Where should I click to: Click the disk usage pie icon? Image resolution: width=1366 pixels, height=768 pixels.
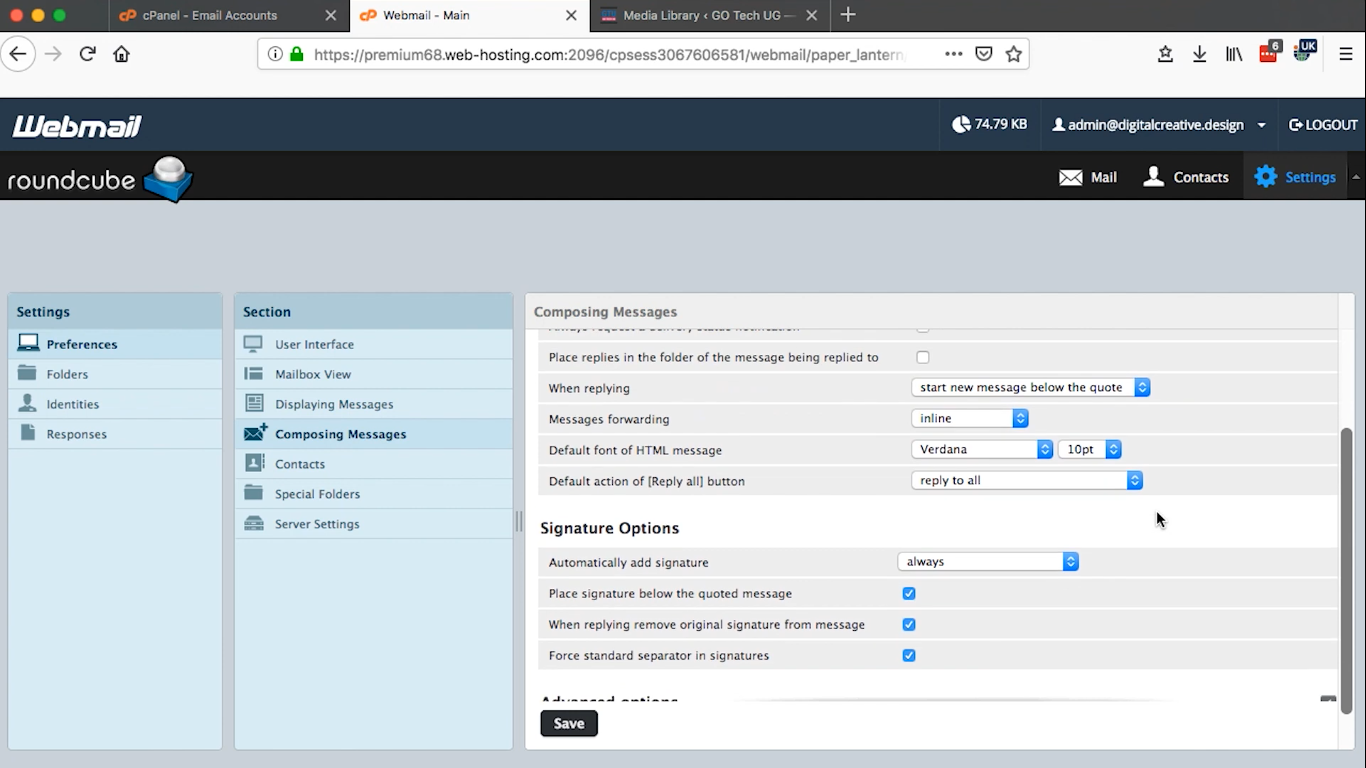[961, 125]
